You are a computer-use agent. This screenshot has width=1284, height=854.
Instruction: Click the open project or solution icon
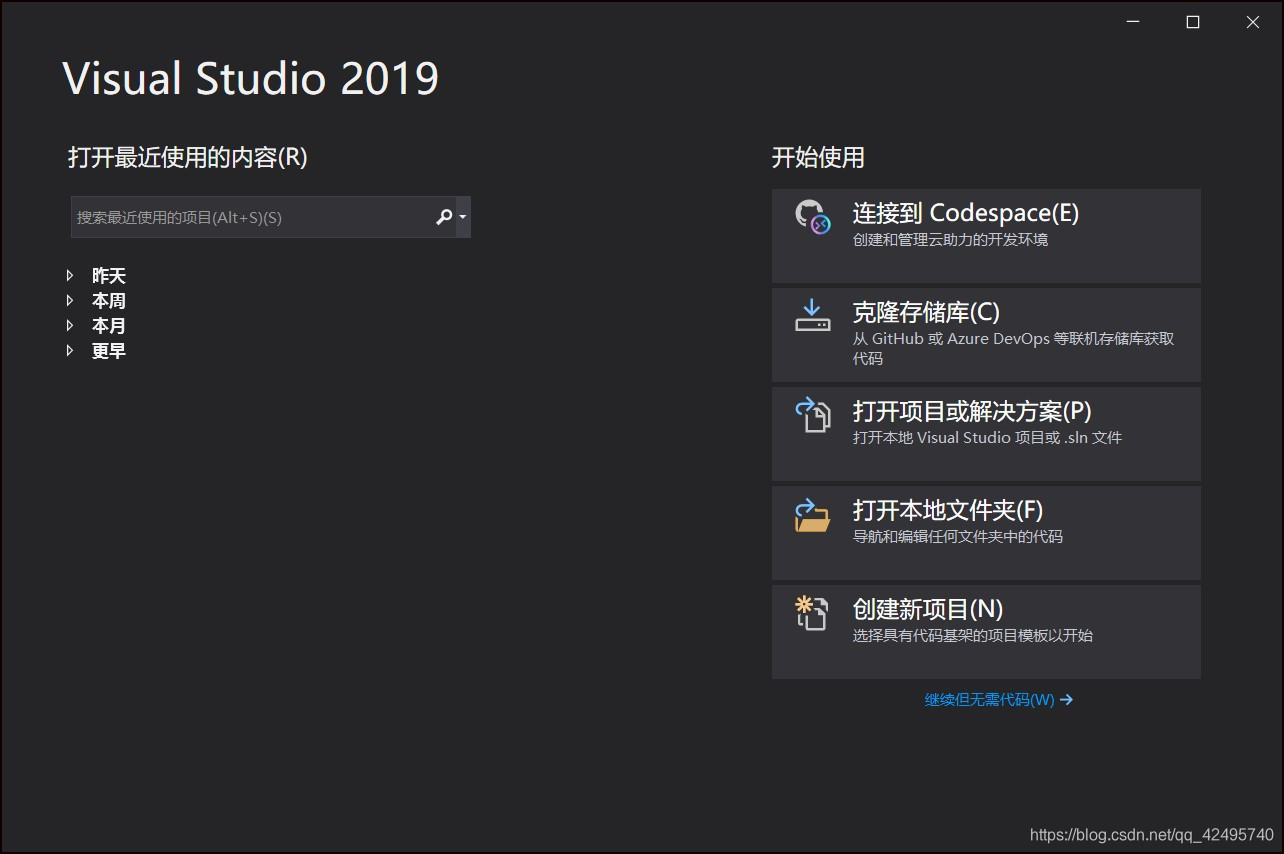[812, 415]
